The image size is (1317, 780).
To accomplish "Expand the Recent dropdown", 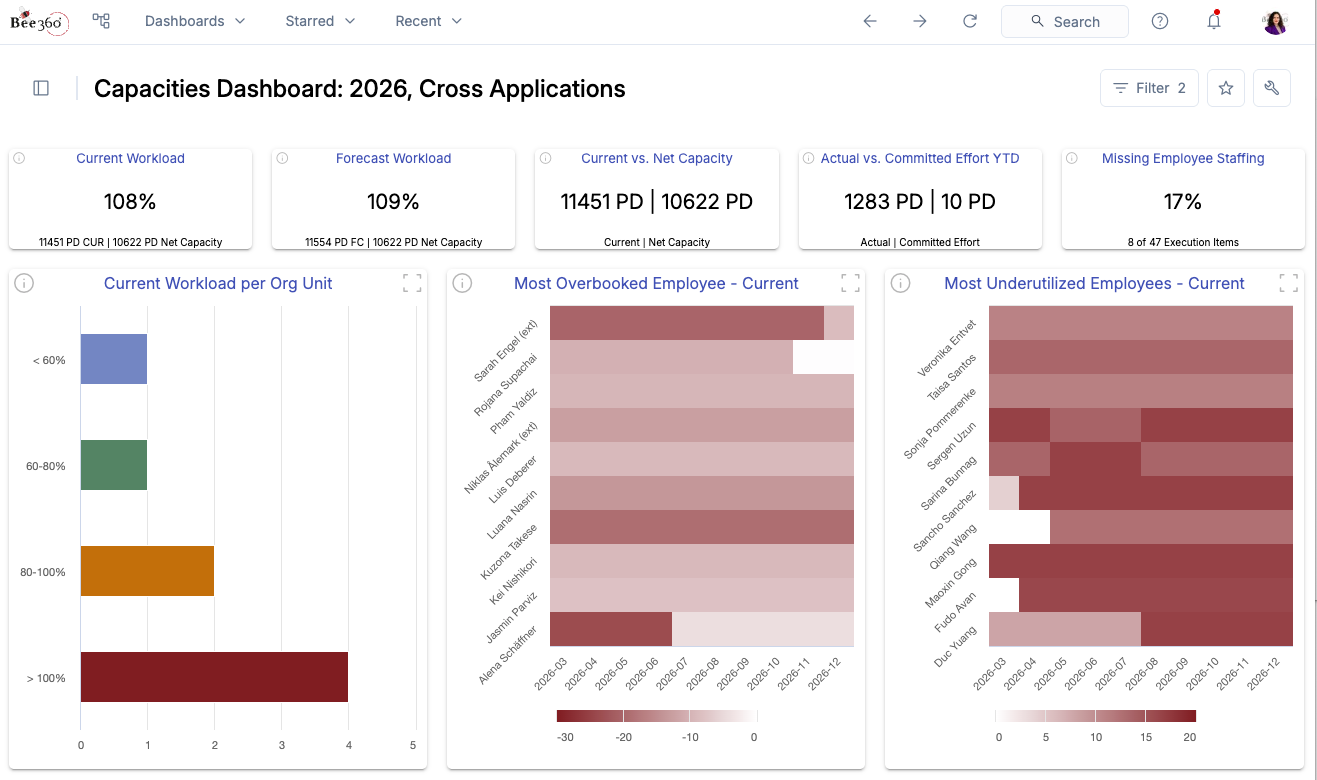I will [429, 21].
